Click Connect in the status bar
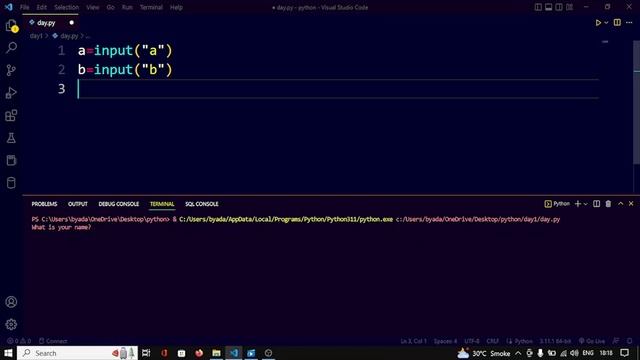 [53, 341]
